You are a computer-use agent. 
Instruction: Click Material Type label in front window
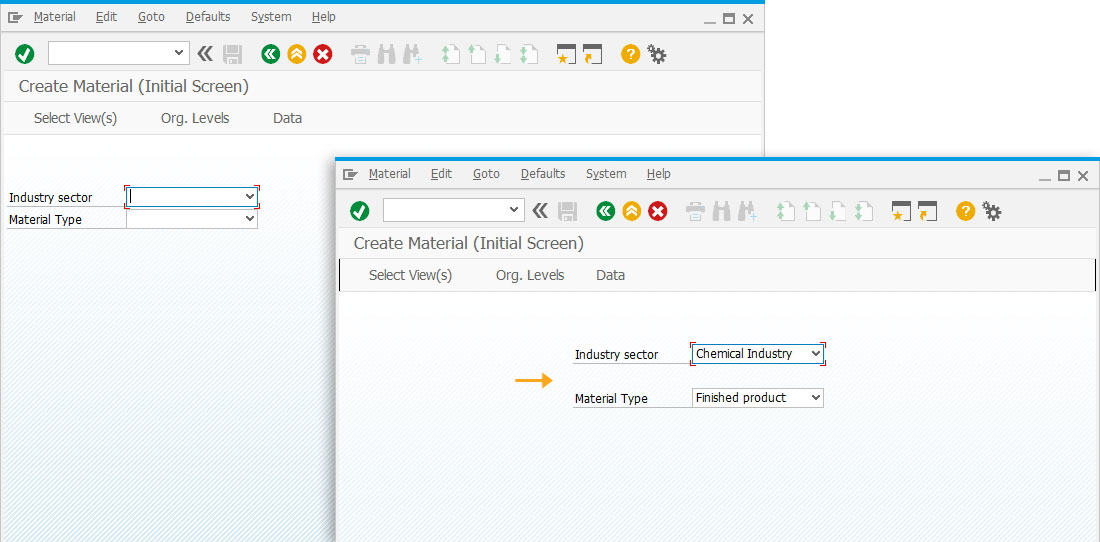[611, 399]
